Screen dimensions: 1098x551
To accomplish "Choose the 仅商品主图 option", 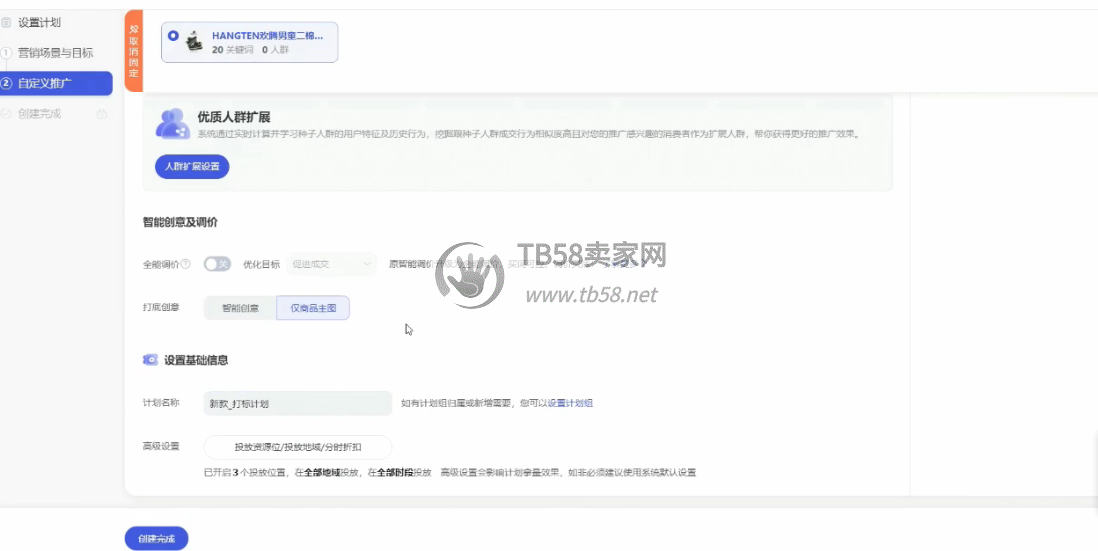I will click(x=313, y=308).
